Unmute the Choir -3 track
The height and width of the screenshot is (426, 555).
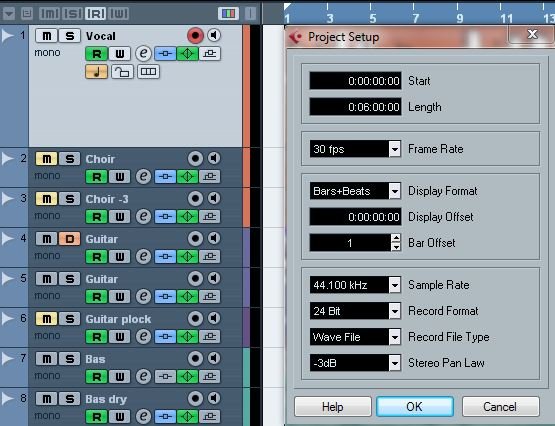coord(46,199)
